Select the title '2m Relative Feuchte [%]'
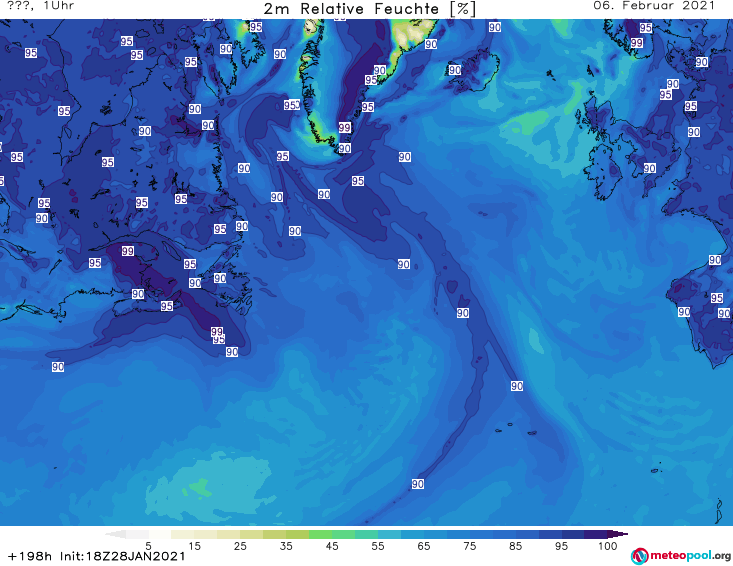733x566 pixels. (369, 9)
